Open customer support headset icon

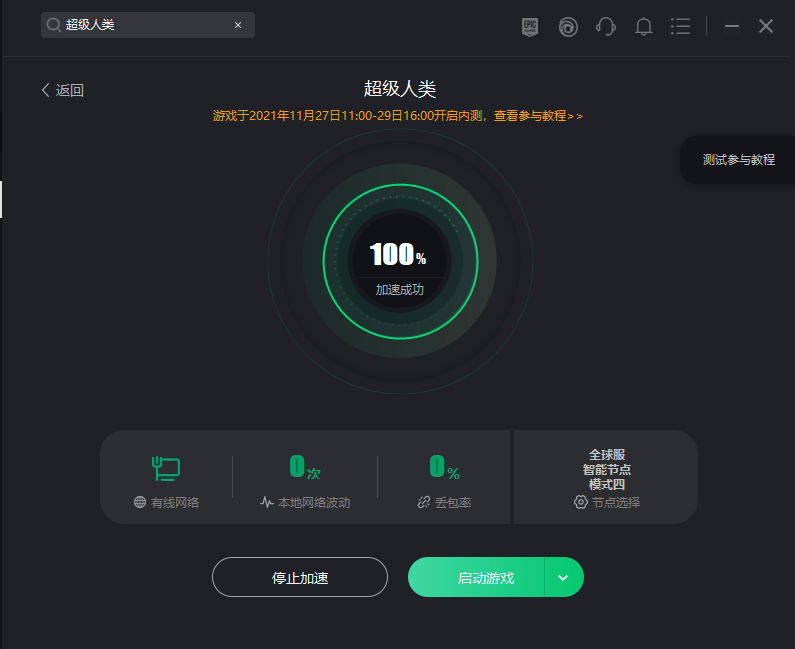606,26
